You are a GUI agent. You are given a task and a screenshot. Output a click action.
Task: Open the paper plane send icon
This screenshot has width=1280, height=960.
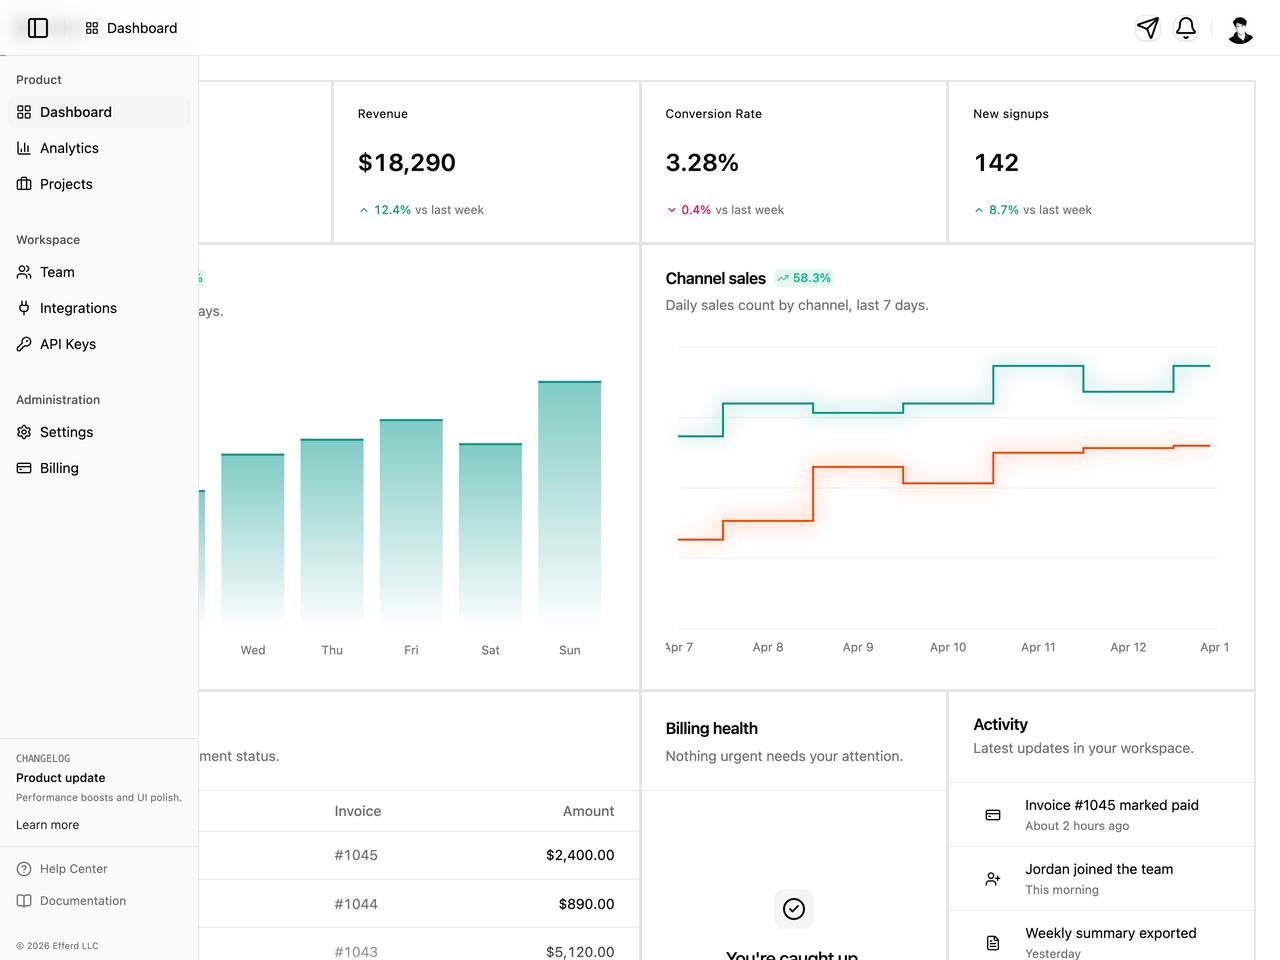point(1148,28)
